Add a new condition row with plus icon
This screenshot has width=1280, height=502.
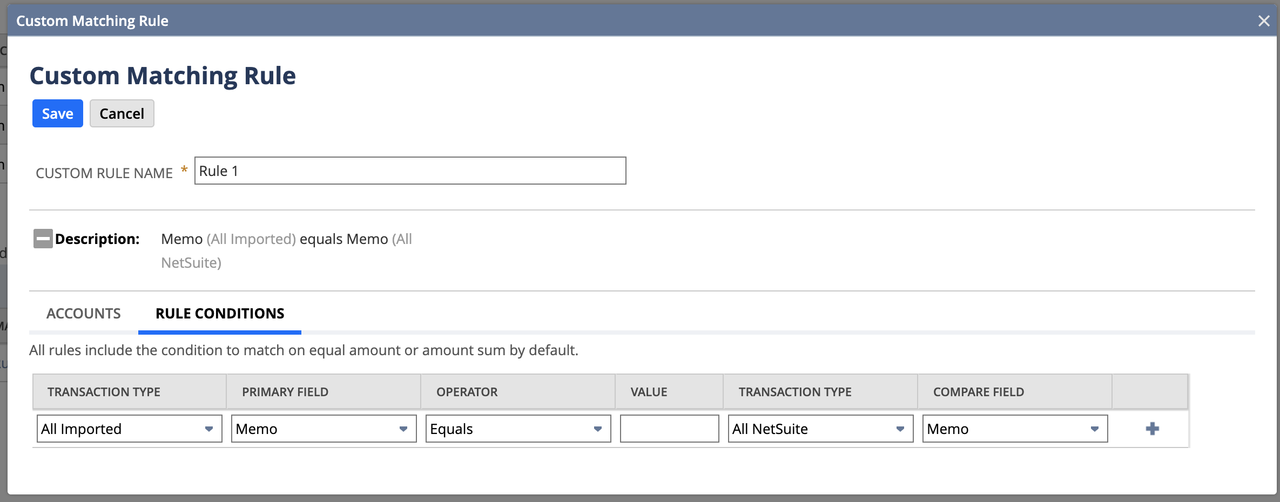click(1152, 429)
